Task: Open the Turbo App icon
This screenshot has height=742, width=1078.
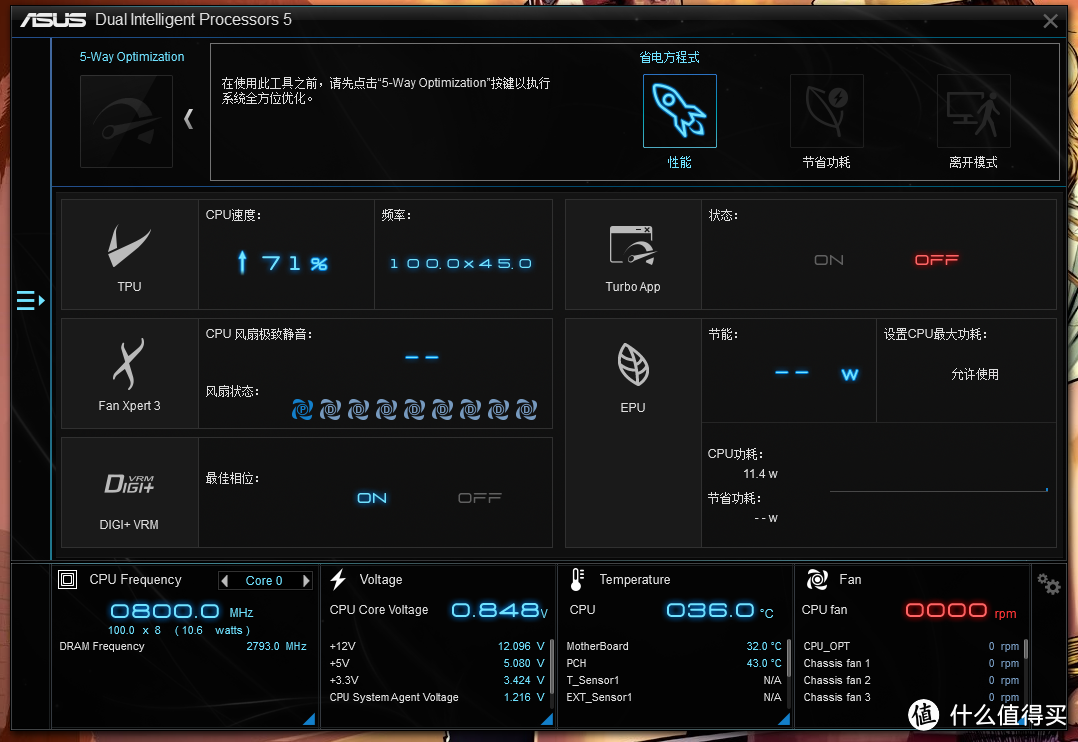Action: coord(632,245)
